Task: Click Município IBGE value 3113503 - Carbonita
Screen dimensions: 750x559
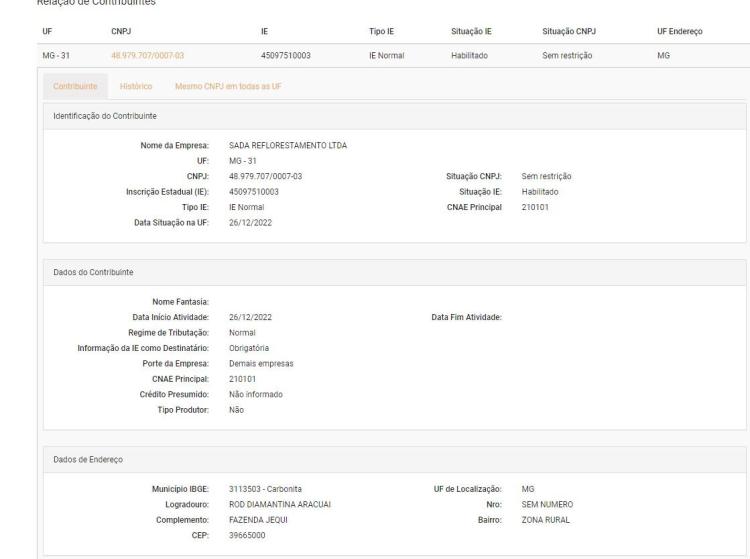Action: 265,489
